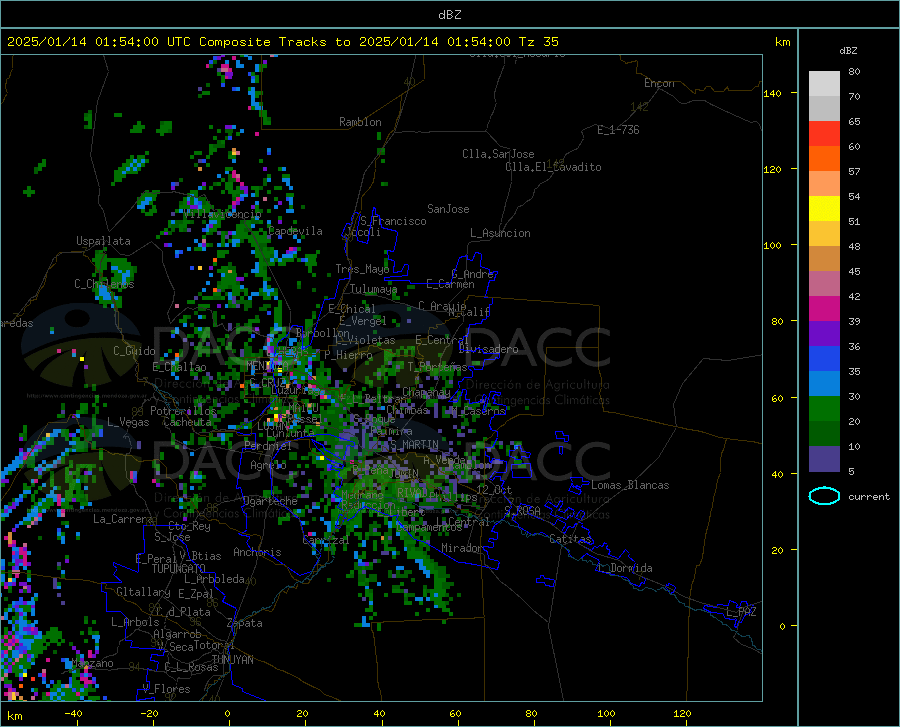The height and width of the screenshot is (727, 900).
Task: Click the Manzano label at bottom left
Action: click(x=92, y=663)
